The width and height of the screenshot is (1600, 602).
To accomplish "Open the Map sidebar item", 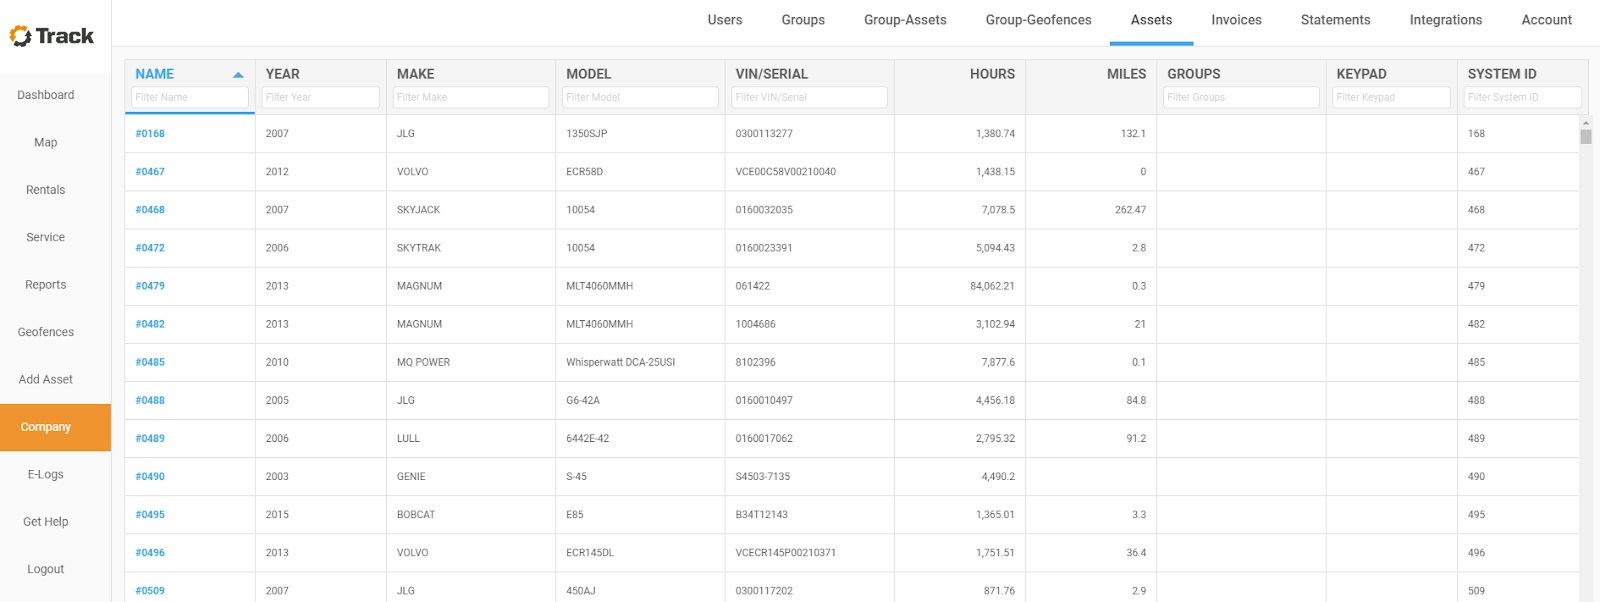I will tap(46, 142).
